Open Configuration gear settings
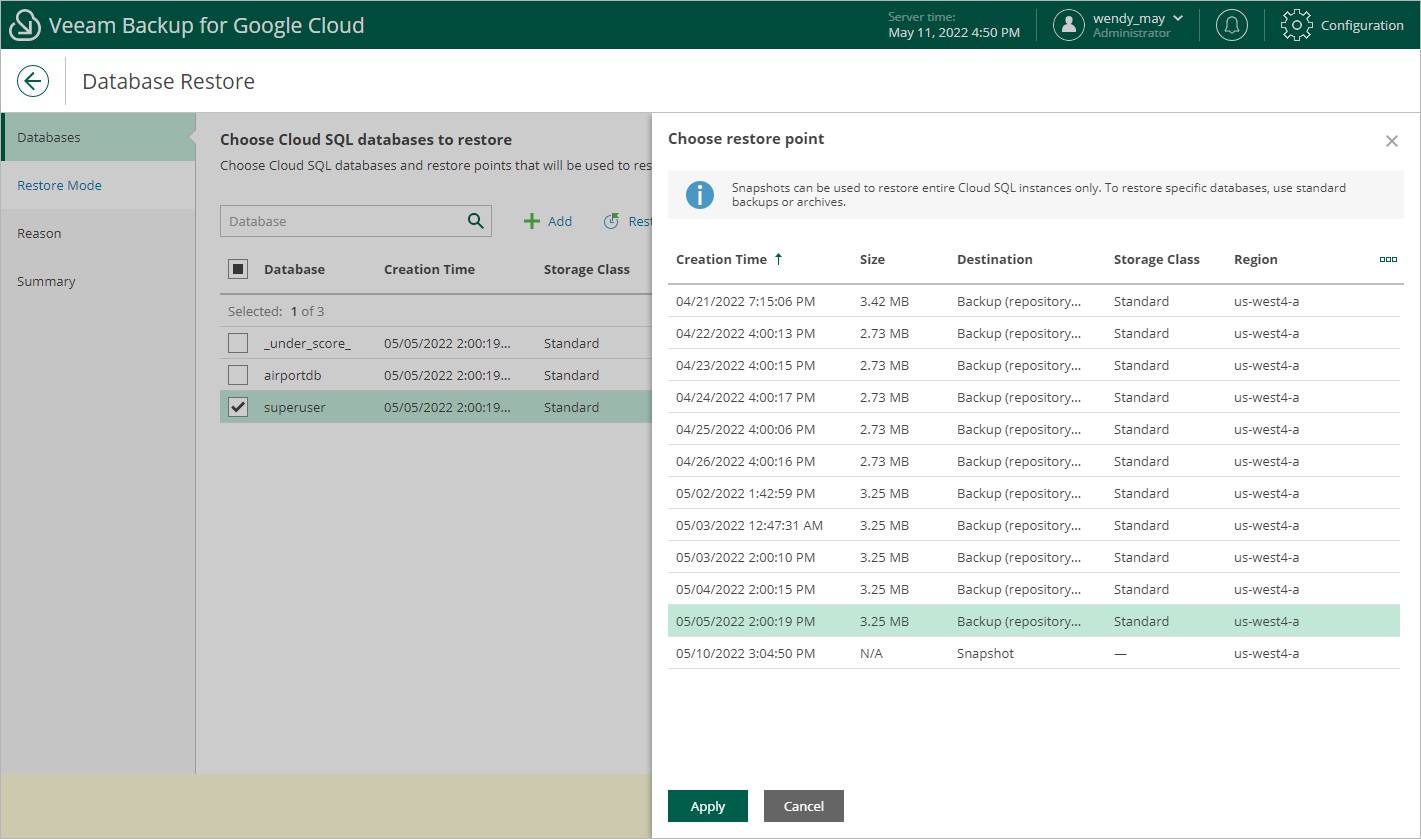Image resolution: width=1421 pixels, height=839 pixels. tap(1342, 25)
